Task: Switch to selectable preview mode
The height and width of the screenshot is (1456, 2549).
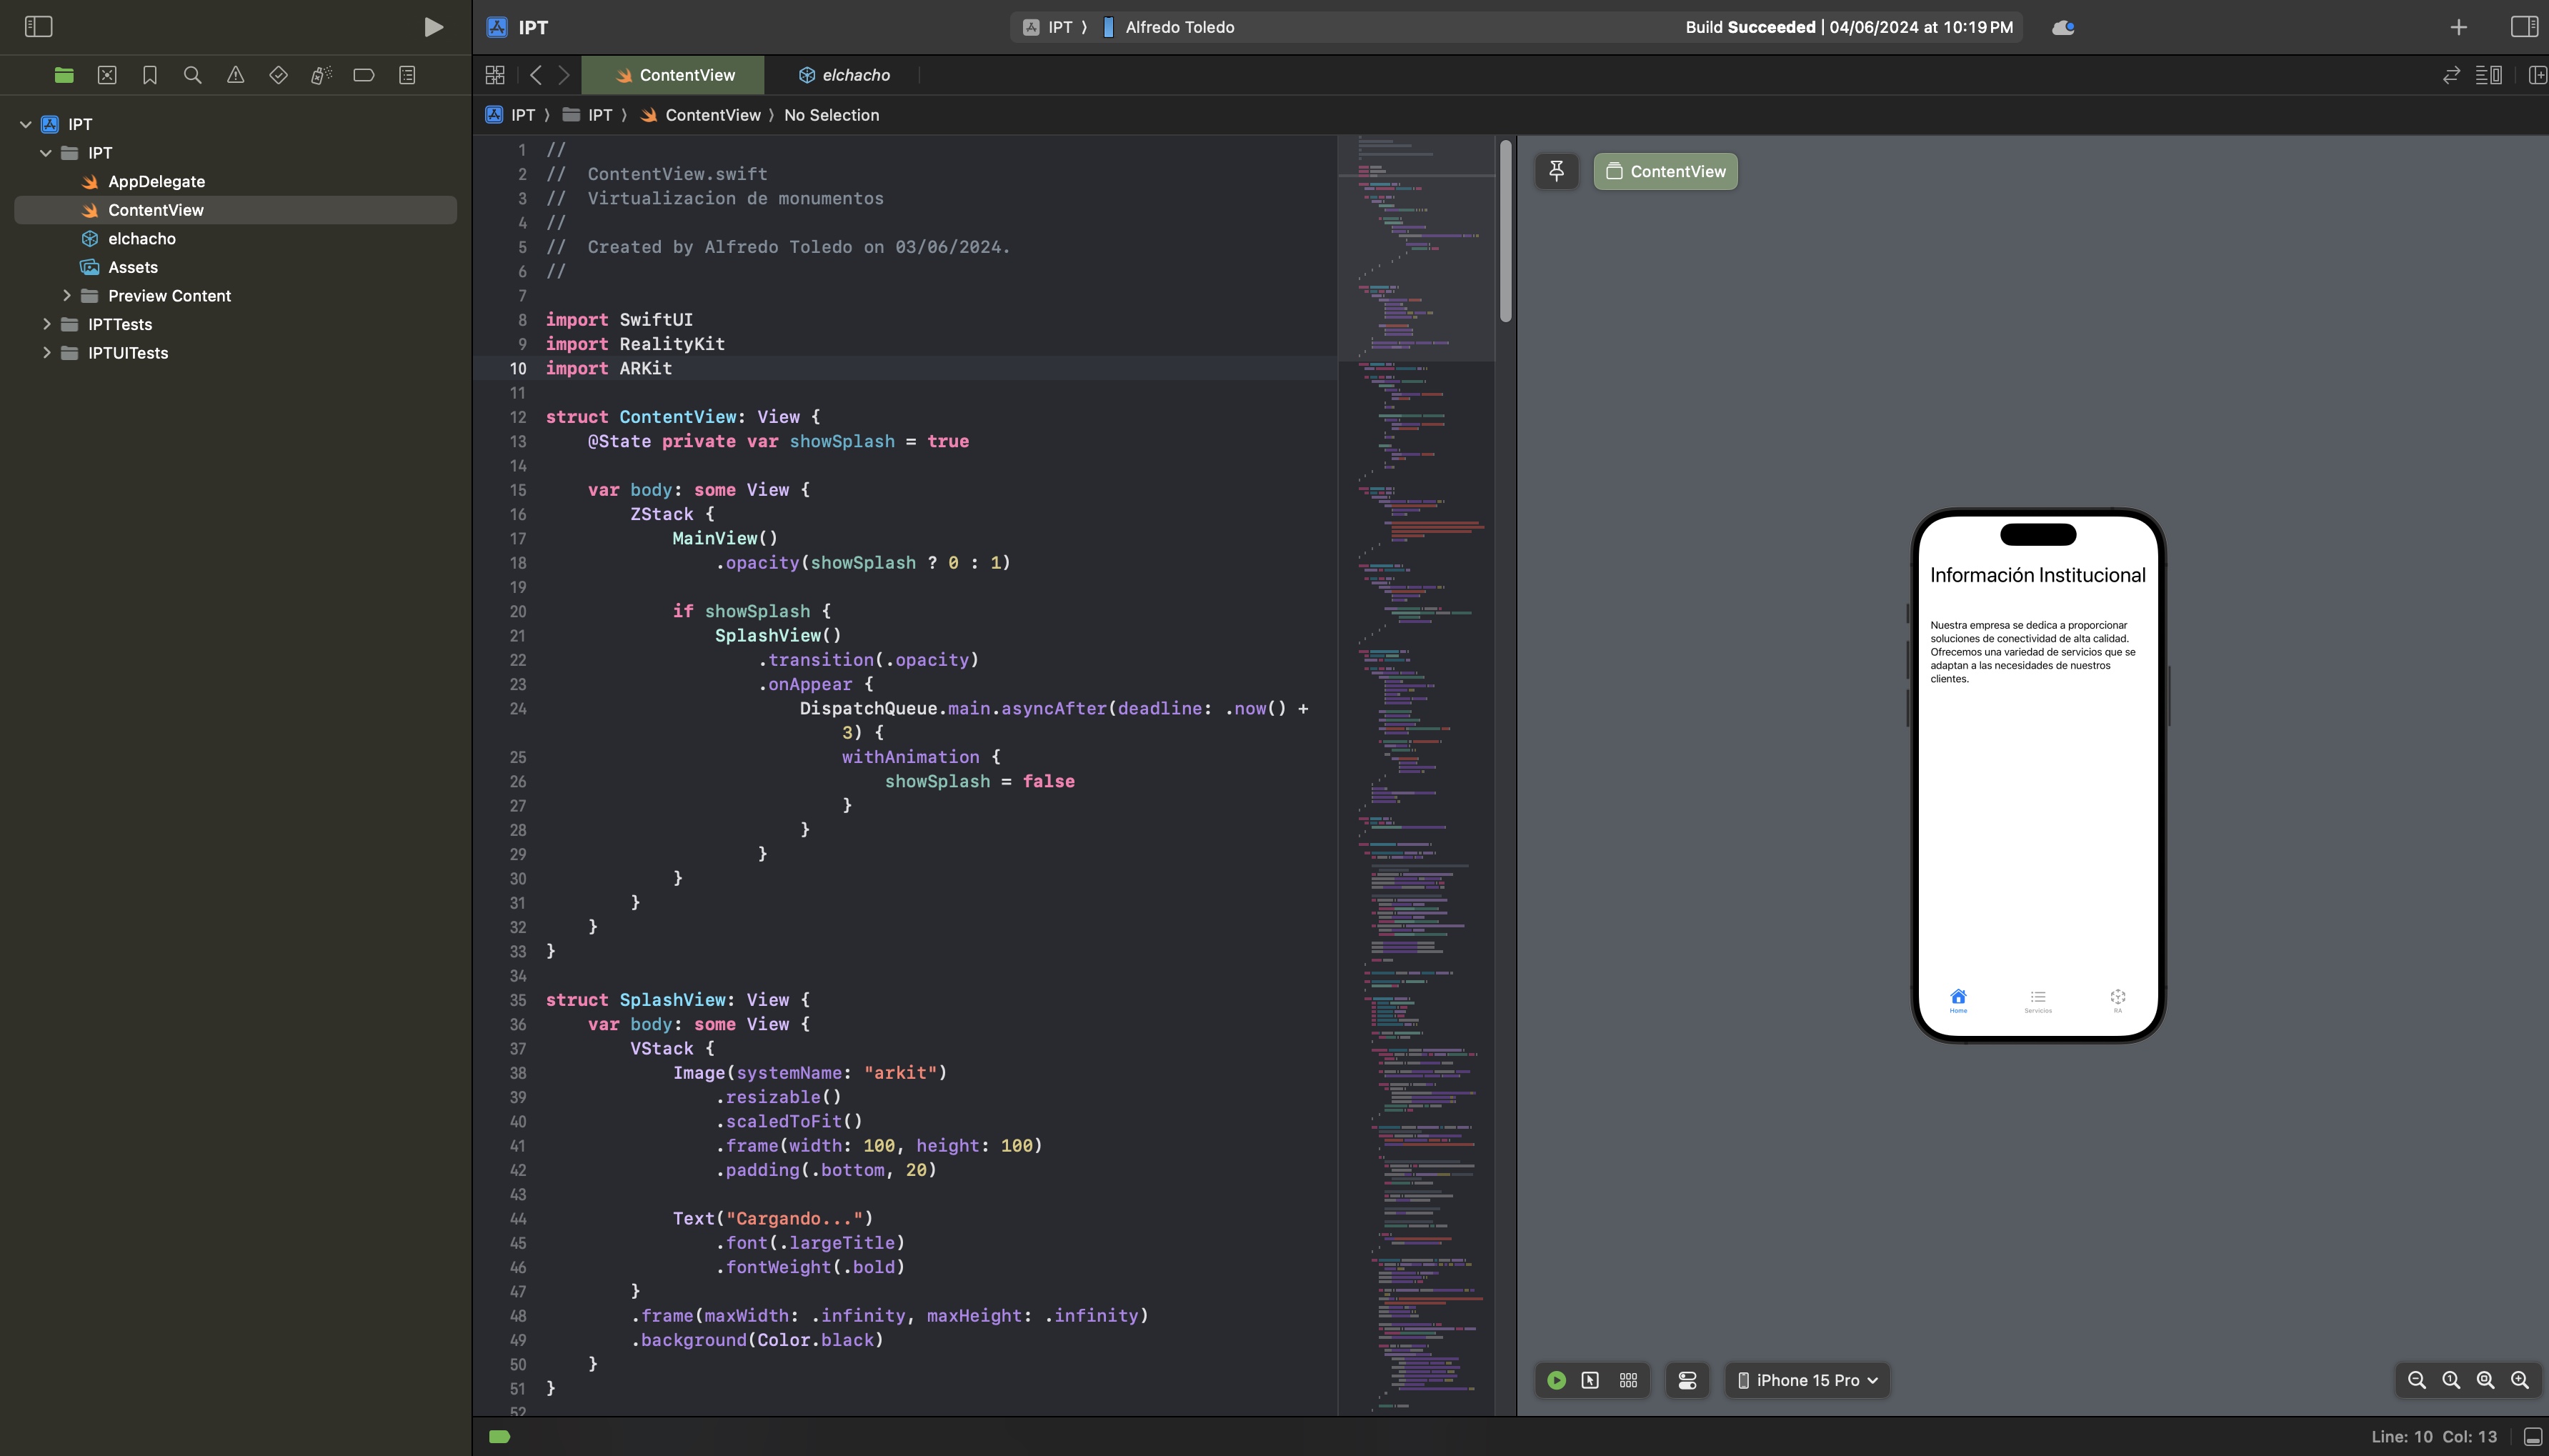Action: [1590, 1380]
